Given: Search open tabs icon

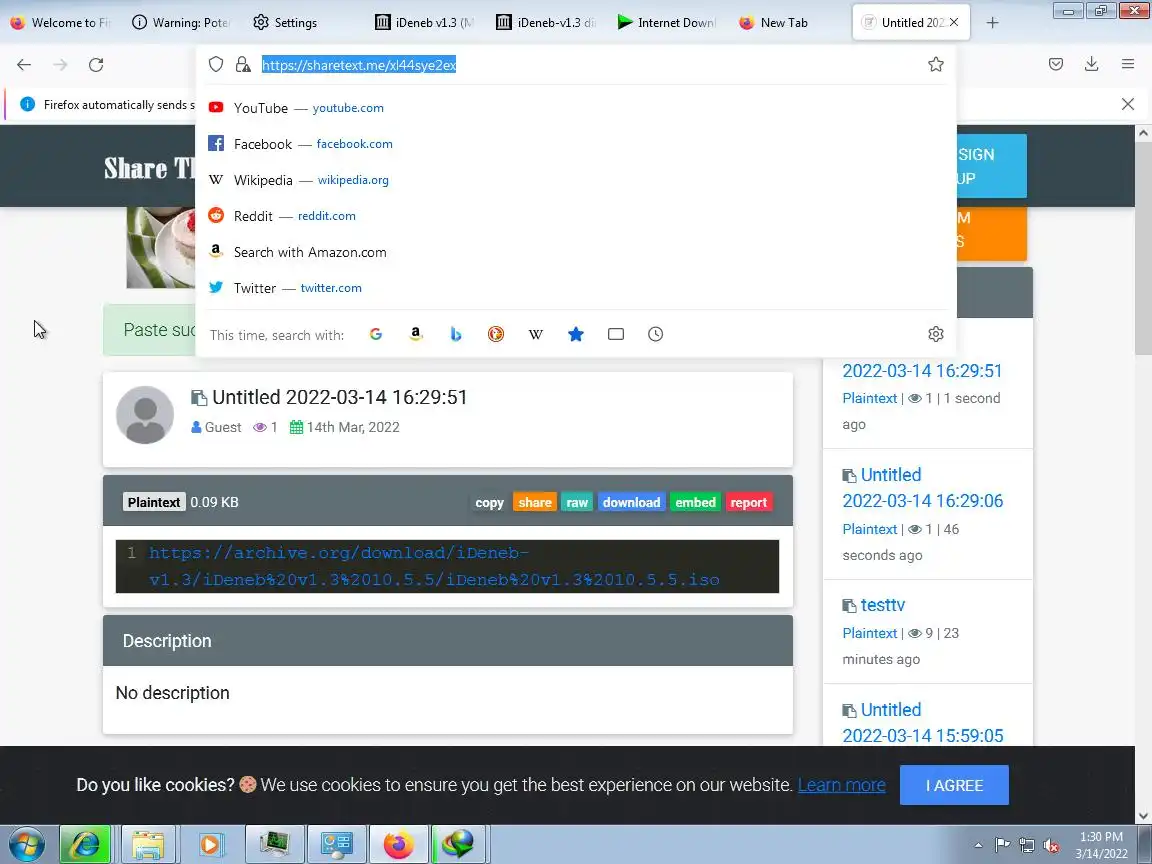Looking at the screenshot, I should tap(616, 334).
